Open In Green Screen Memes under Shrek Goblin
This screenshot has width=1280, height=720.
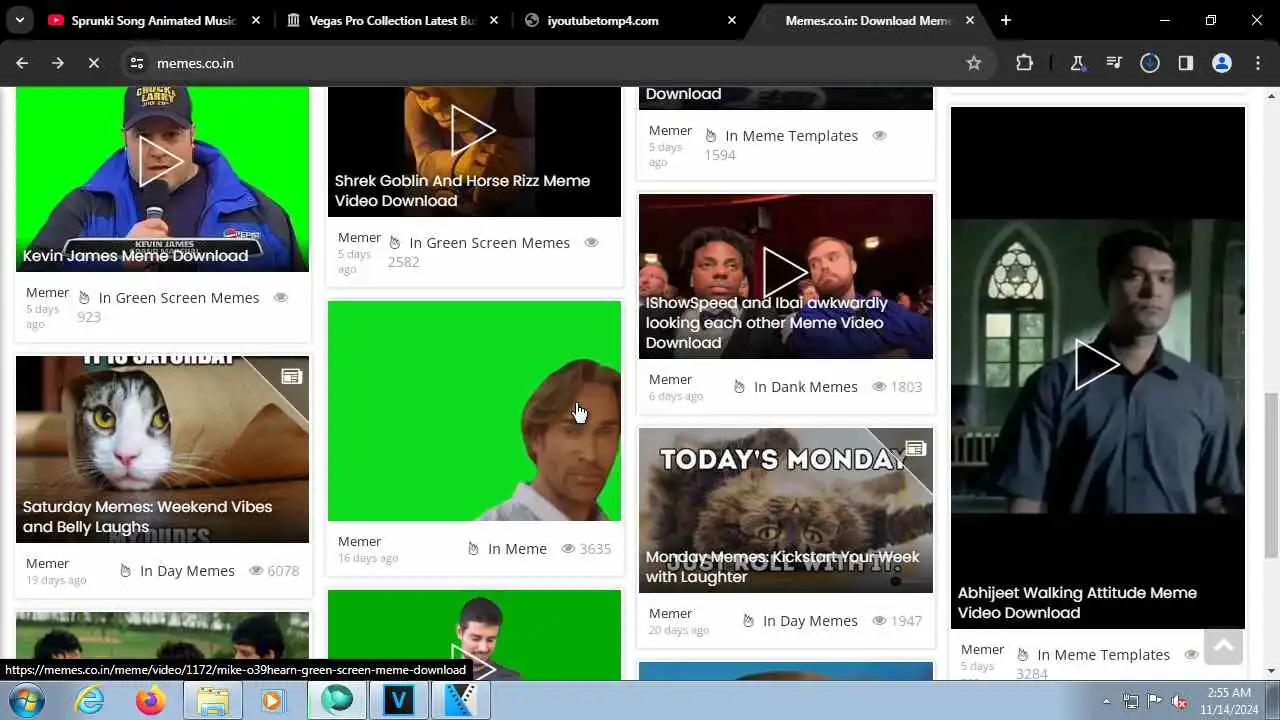point(489,243)
